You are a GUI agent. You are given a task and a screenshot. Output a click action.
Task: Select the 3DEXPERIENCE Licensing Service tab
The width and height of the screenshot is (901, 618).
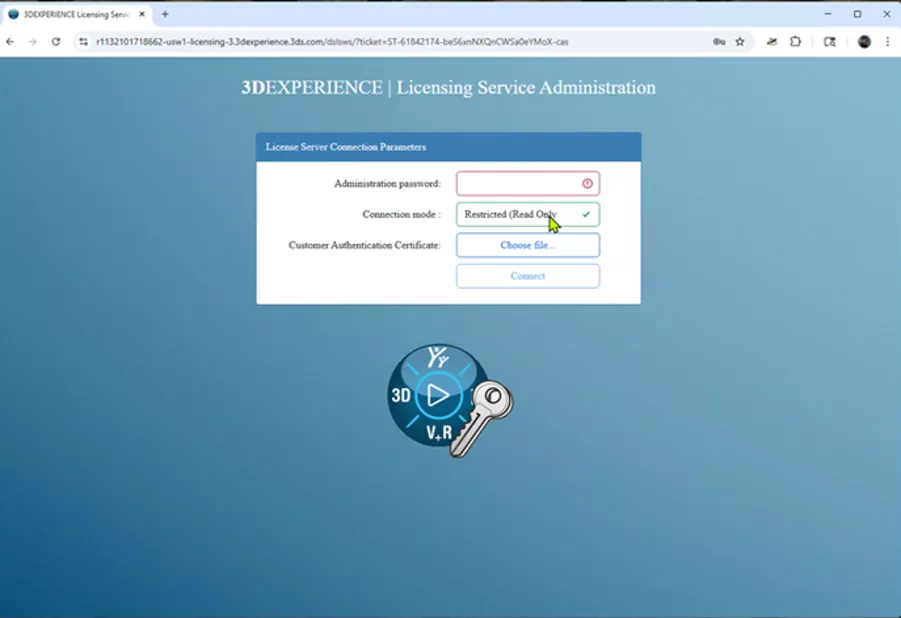78,14
